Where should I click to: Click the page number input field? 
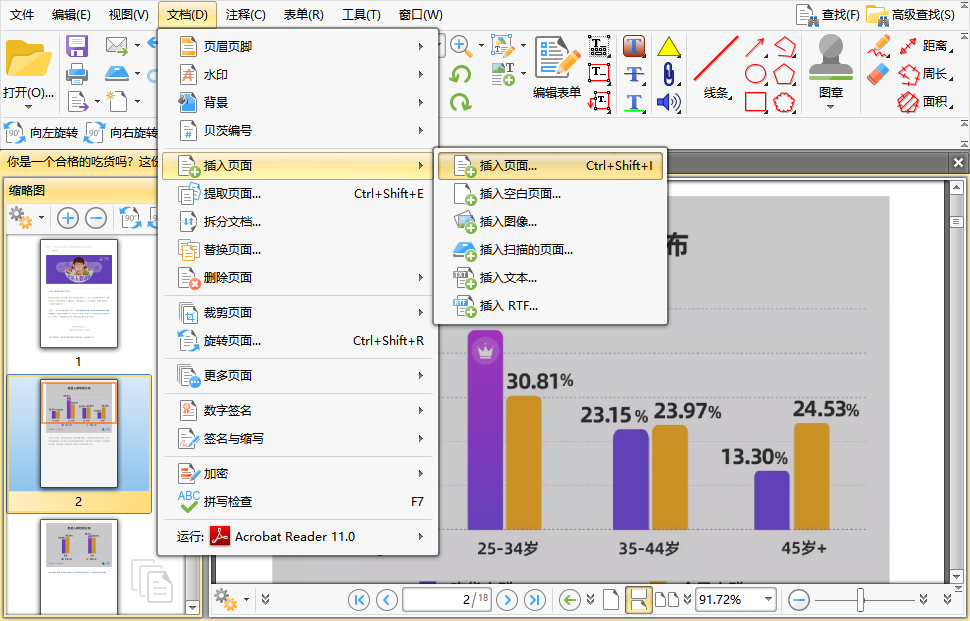pyautogui.click(x=447, y=599)
